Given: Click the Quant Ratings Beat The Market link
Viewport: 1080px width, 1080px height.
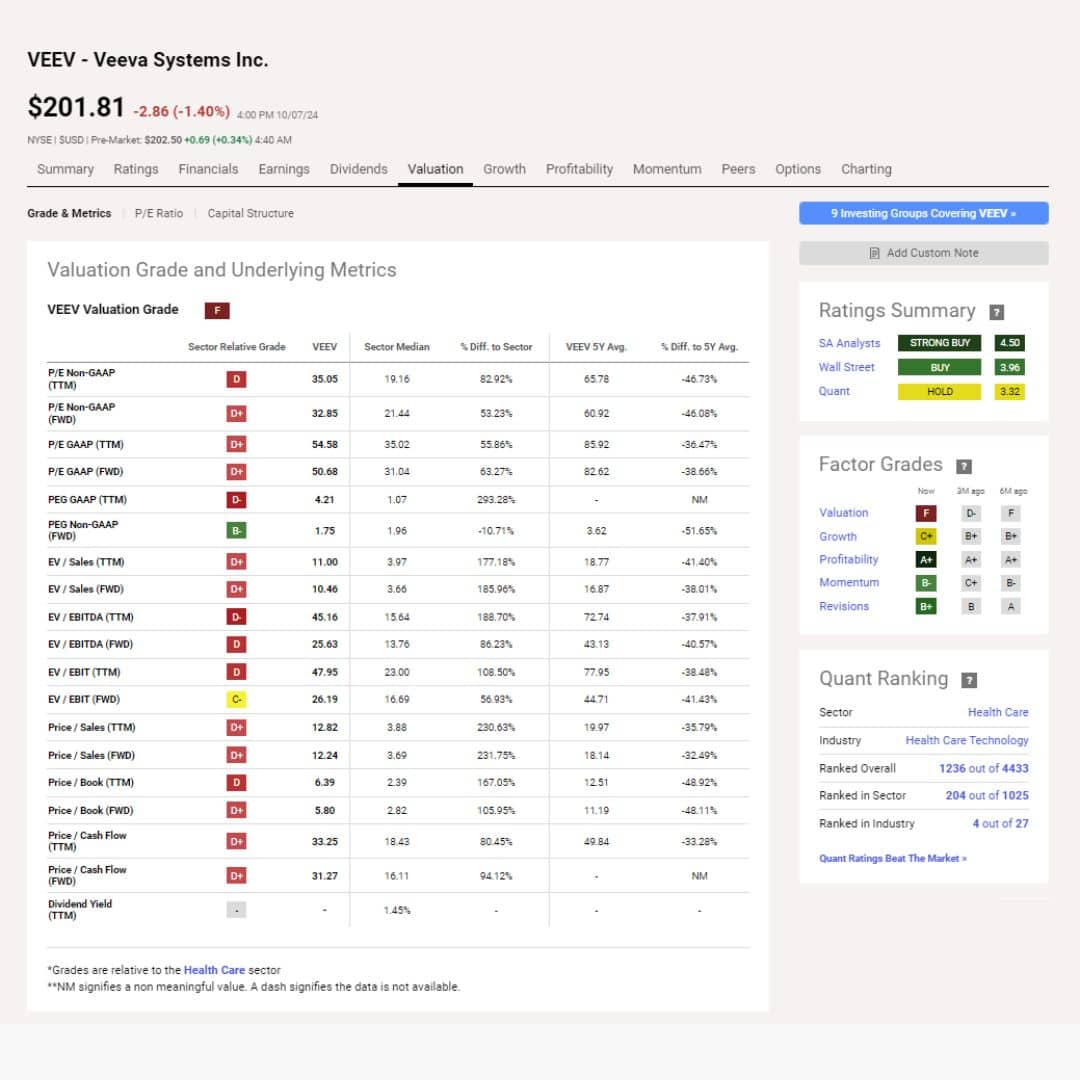Looking at the screenshot, I should (893, 858).
